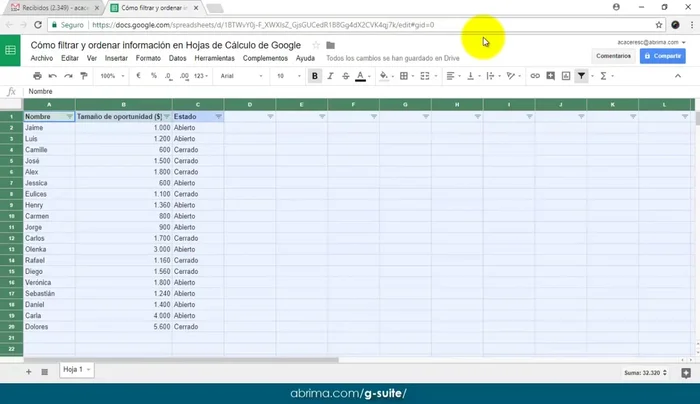The width and height of the screenshot is (700, 404).
Task: Click the print icon in toolbar
Action: tap(37, 75)
